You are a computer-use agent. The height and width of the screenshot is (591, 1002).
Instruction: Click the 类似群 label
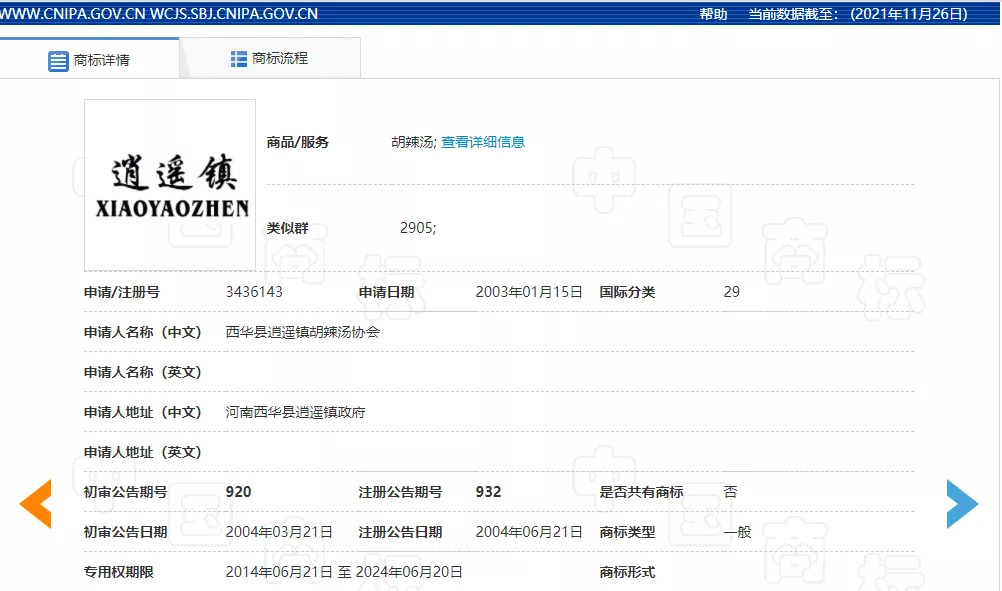288,228
